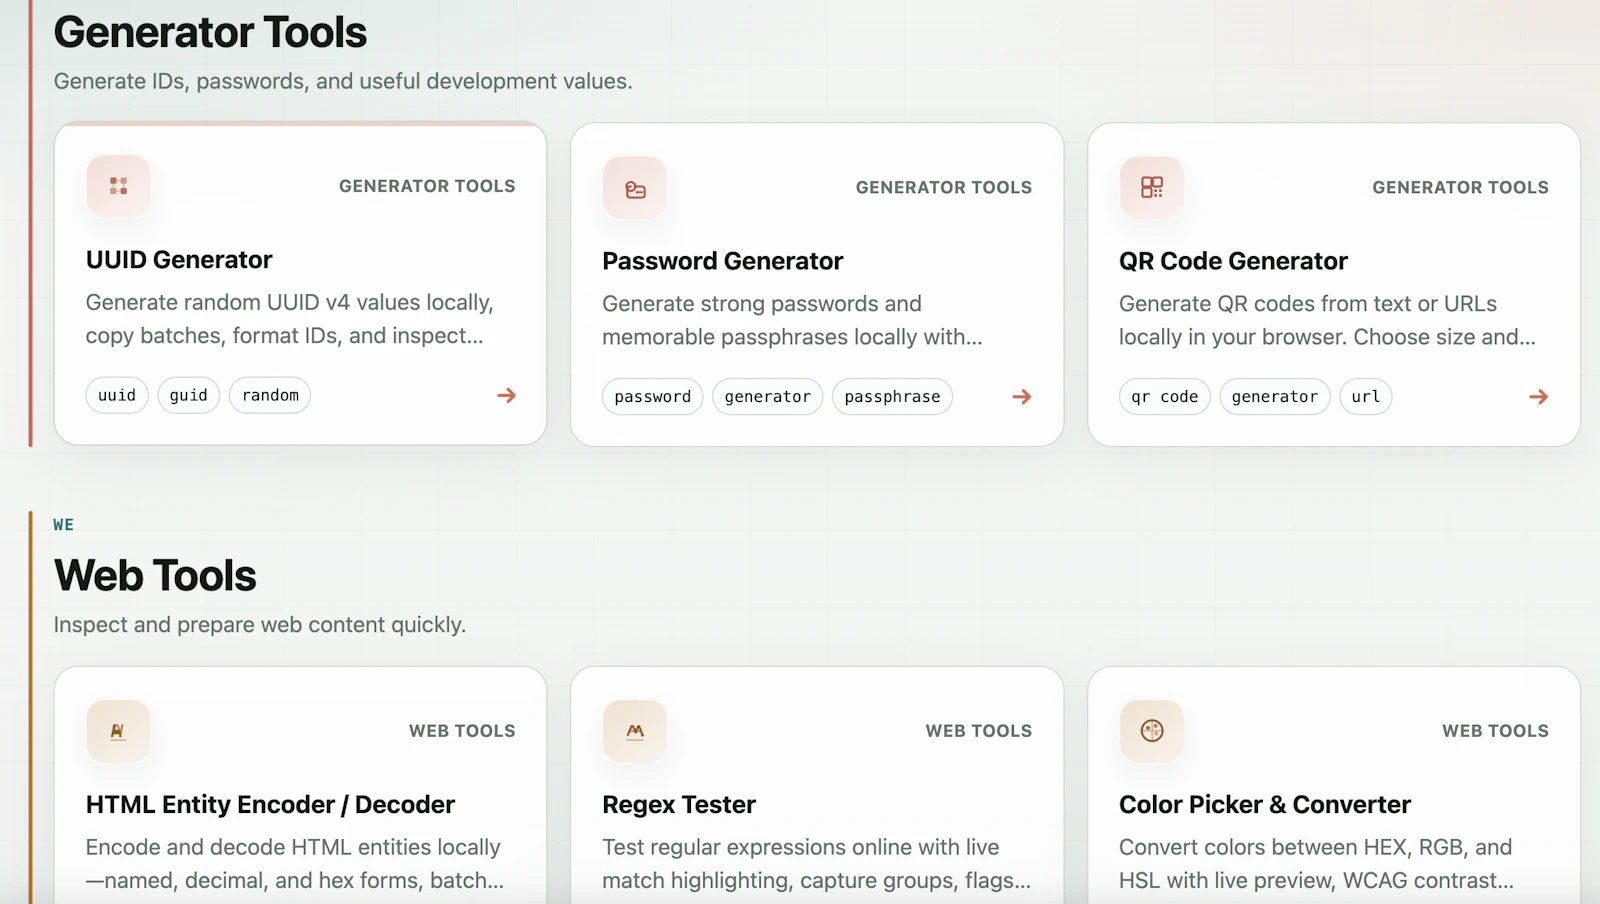Viewport: 1600px width, 904px height.
Task: Click the Color Picker & Converter icon
Action: 1152,731
